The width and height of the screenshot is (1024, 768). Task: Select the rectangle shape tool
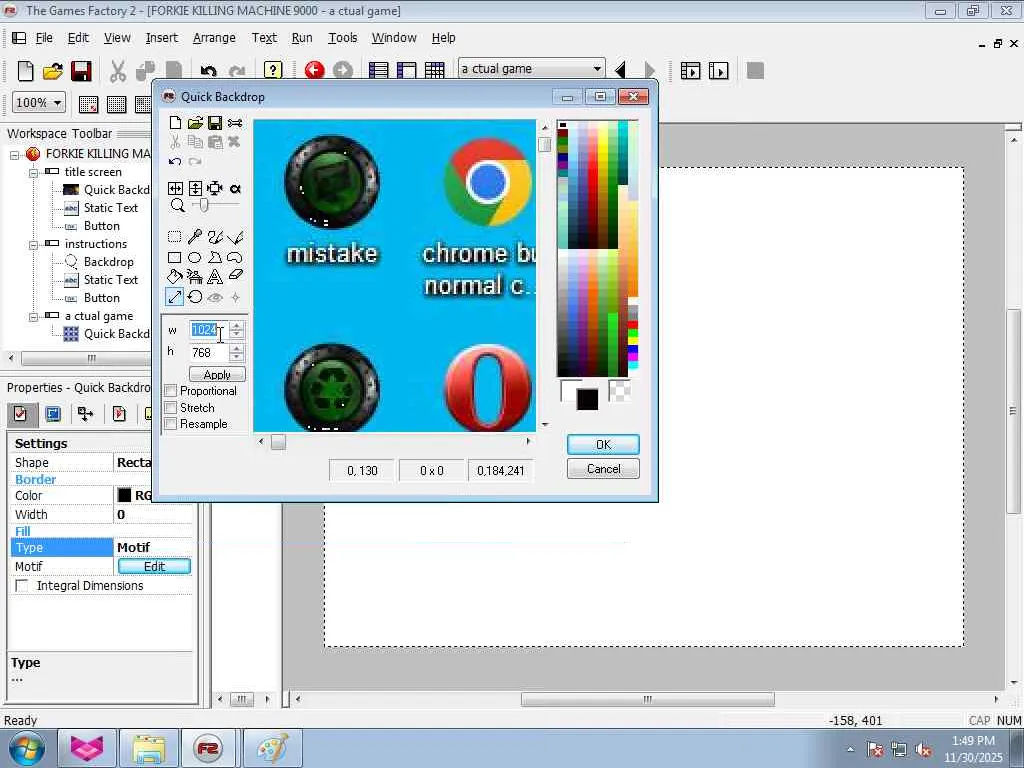[174, 257]
